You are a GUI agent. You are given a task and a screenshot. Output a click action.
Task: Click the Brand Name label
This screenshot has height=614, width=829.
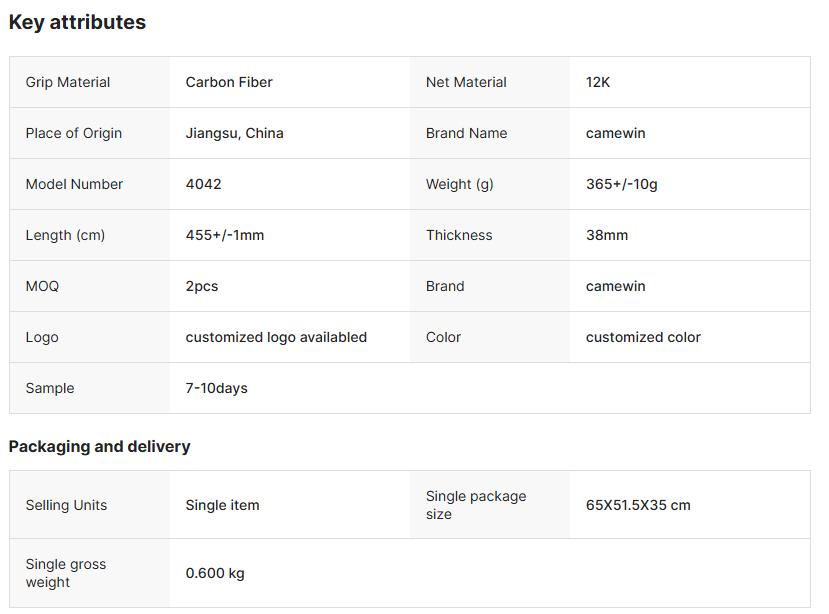point(466,133)
